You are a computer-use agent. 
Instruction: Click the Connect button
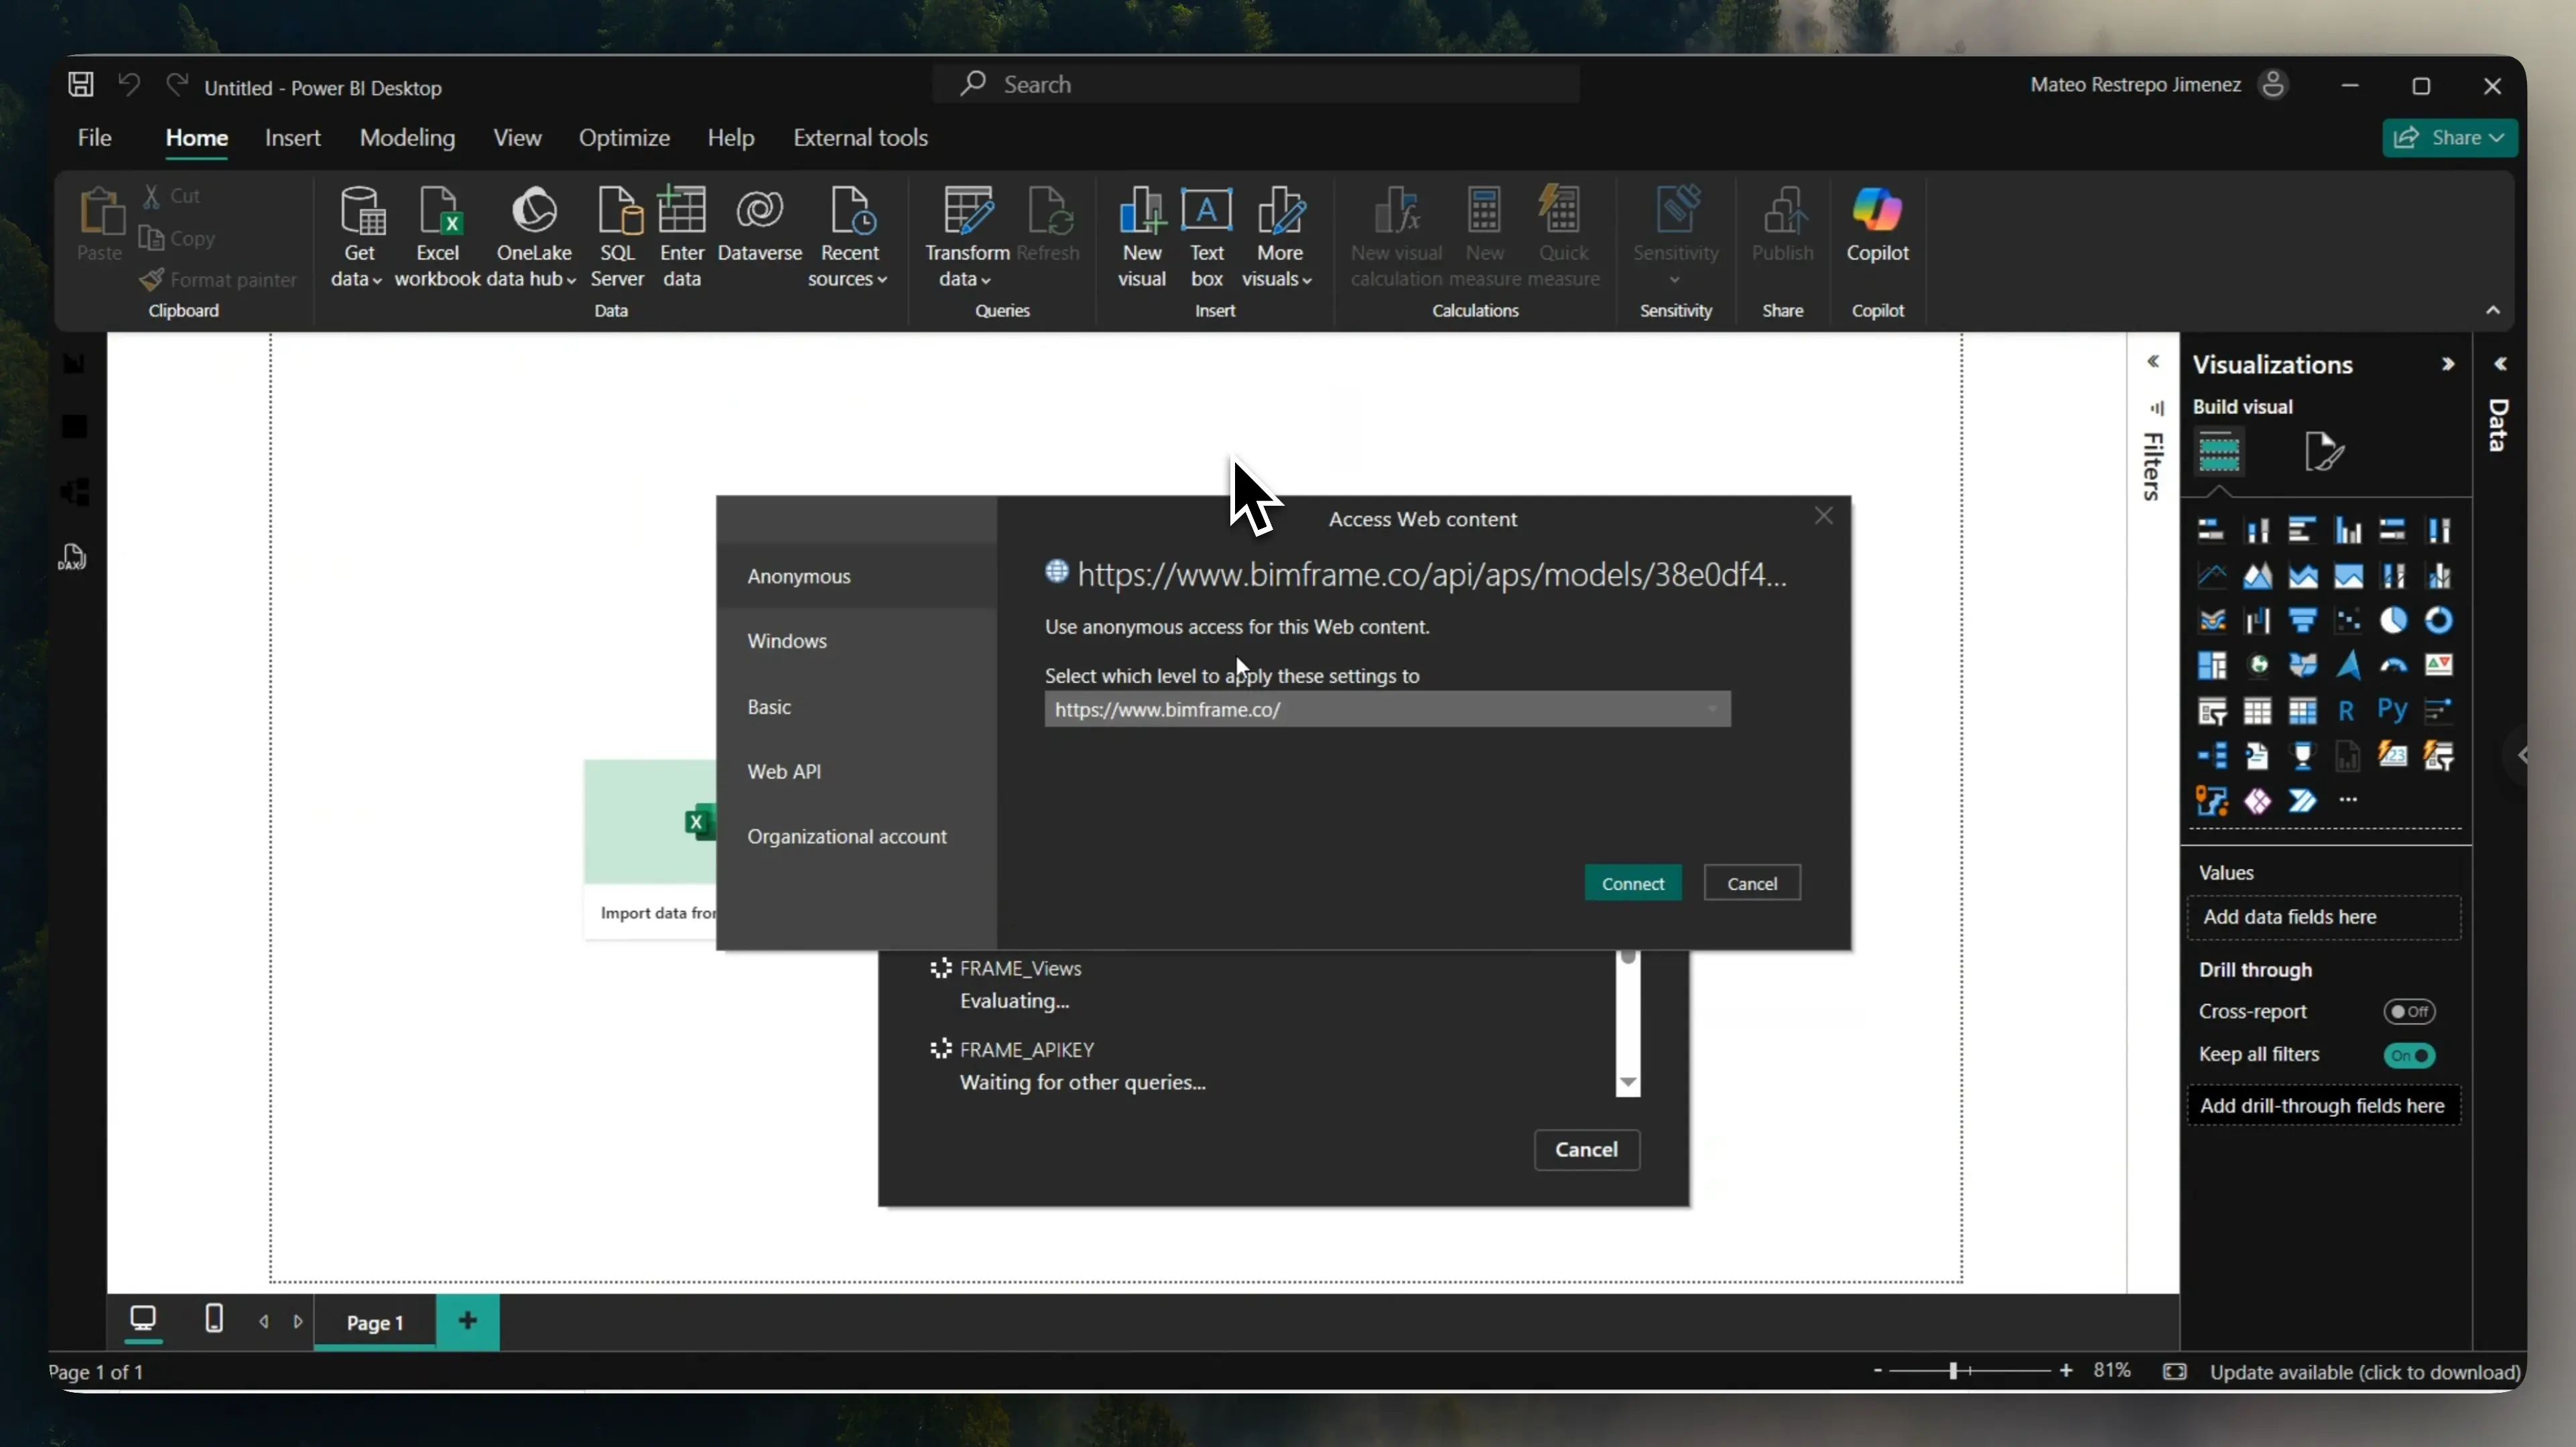1632,883
